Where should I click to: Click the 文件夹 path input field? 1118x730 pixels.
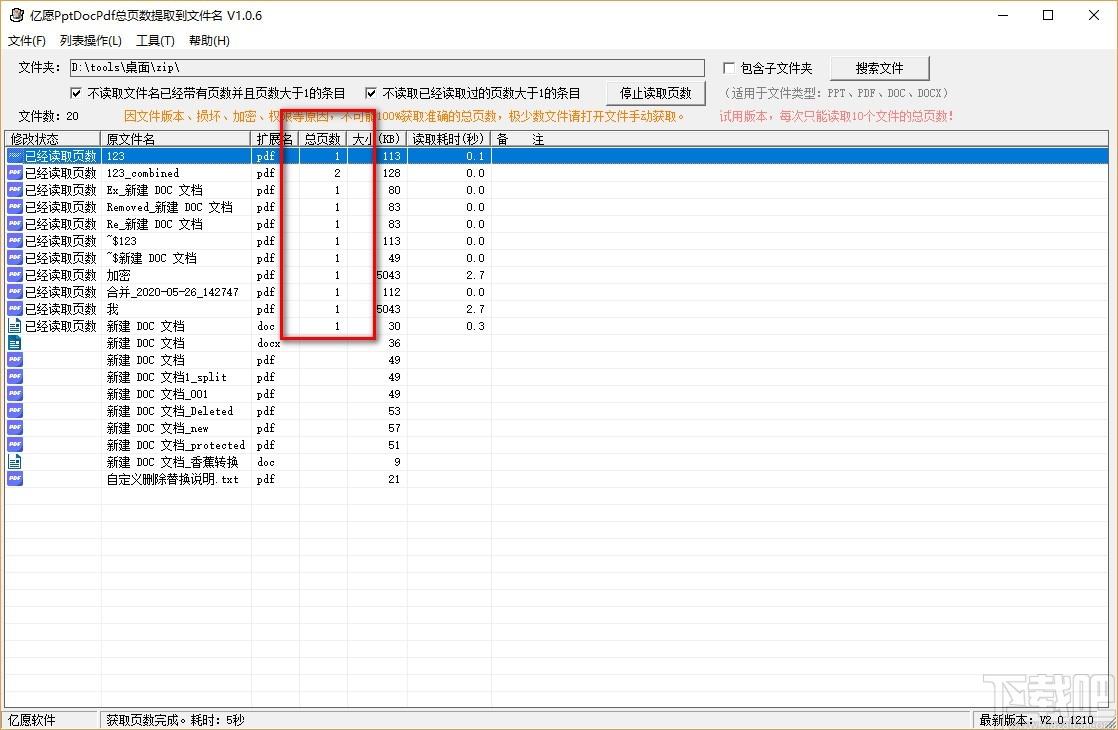pyautogui.click(x=387, y=68)
